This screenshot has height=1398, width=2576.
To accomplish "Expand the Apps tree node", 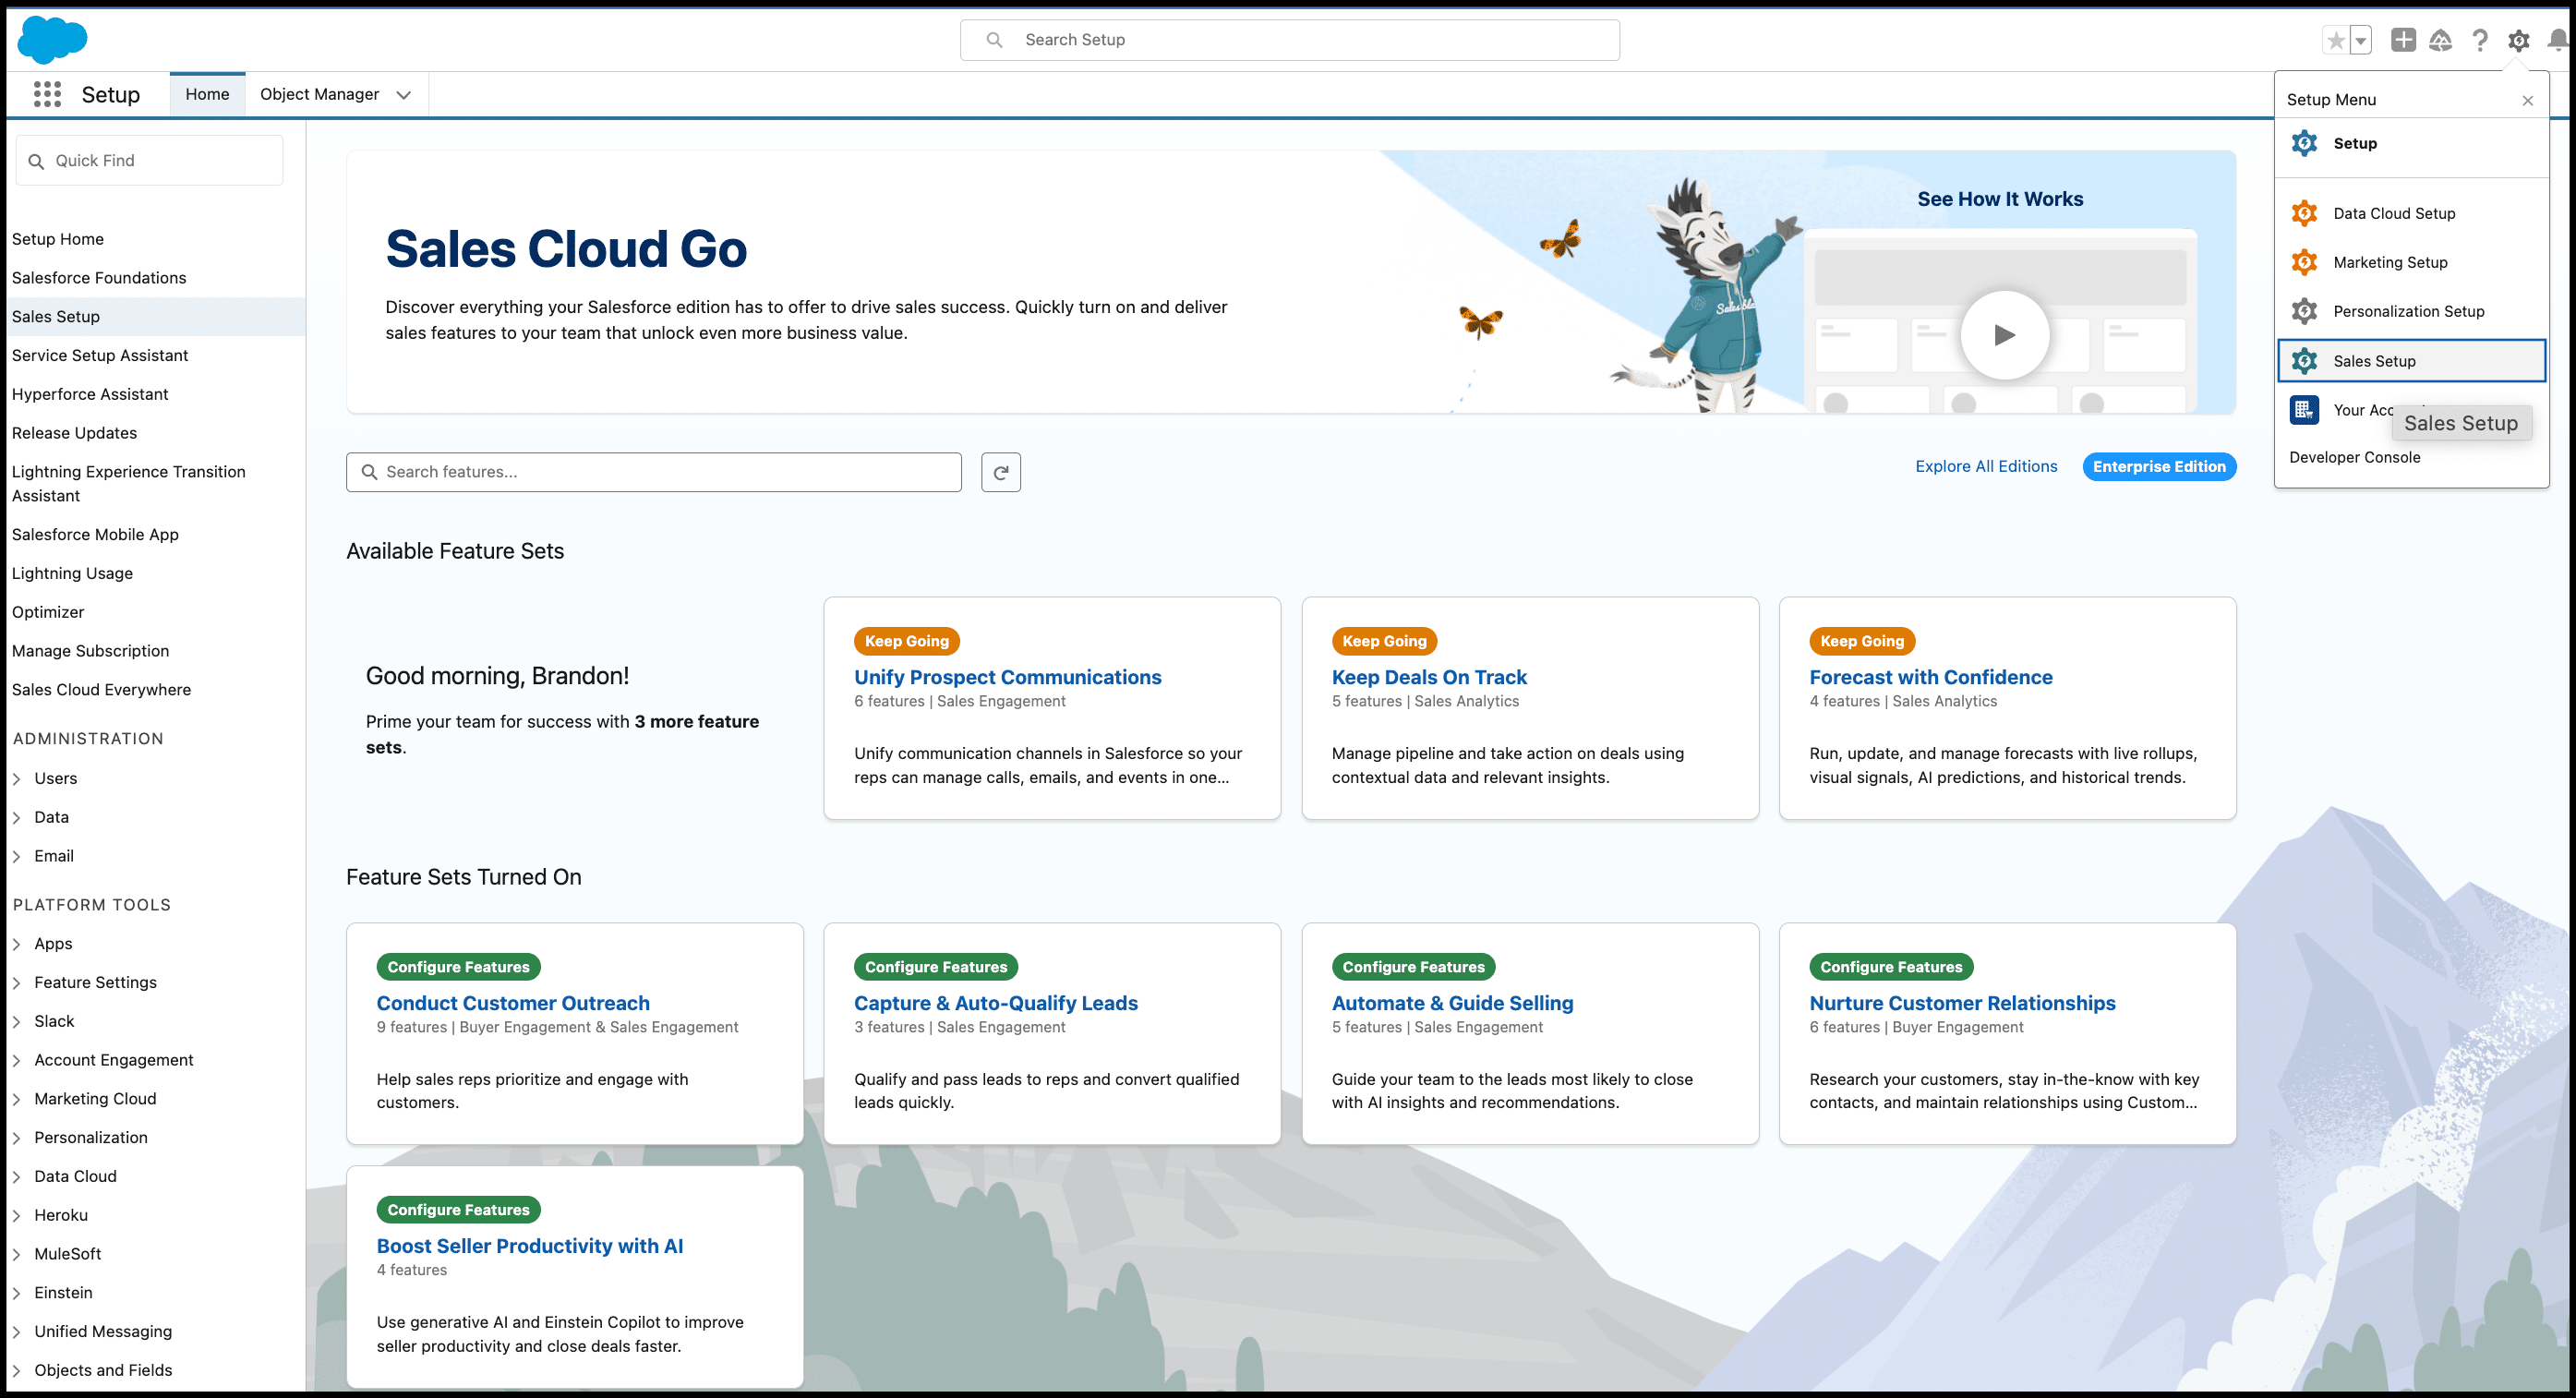I will click(17, 944).
